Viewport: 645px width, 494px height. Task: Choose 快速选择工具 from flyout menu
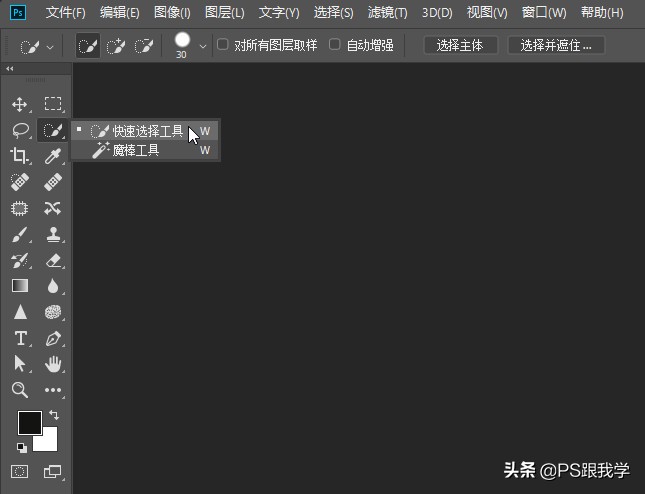click(145, 131)
